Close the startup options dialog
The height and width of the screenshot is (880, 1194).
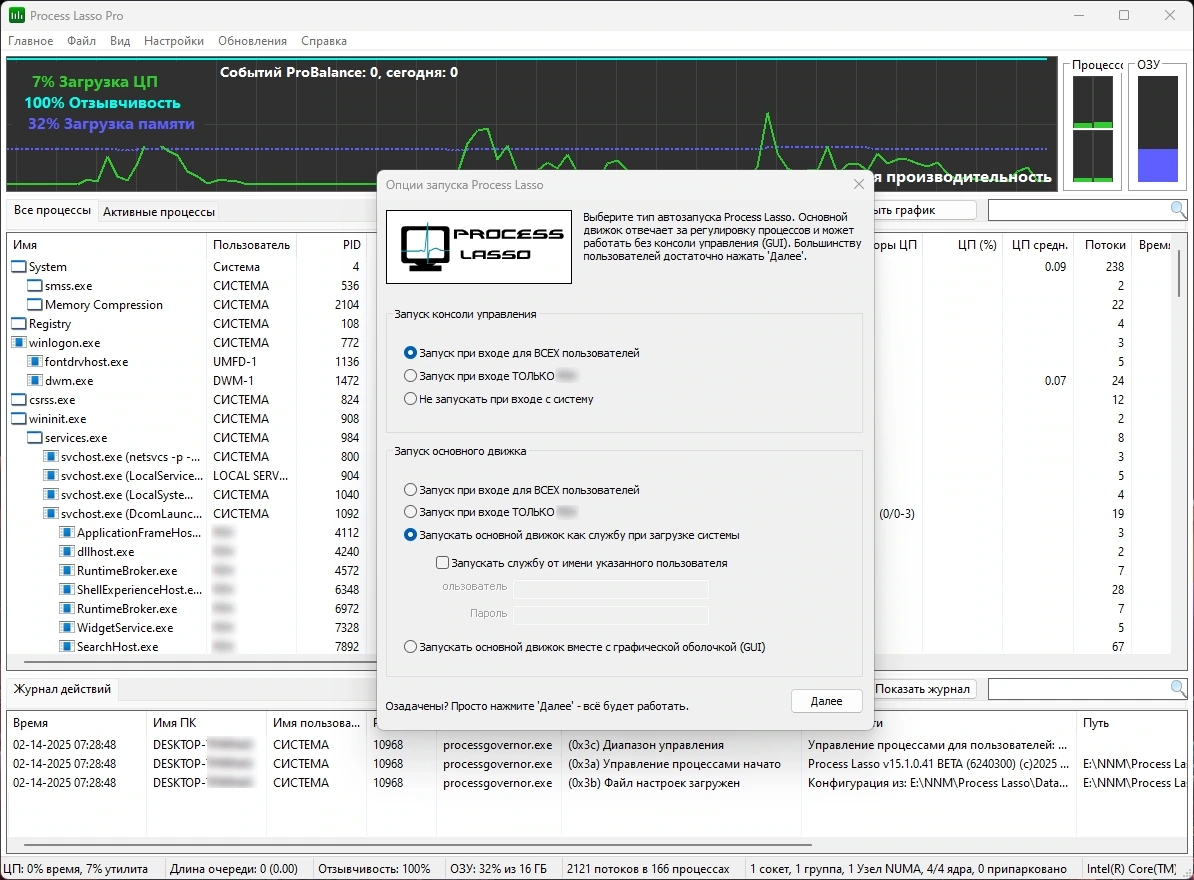pos(859,184)
